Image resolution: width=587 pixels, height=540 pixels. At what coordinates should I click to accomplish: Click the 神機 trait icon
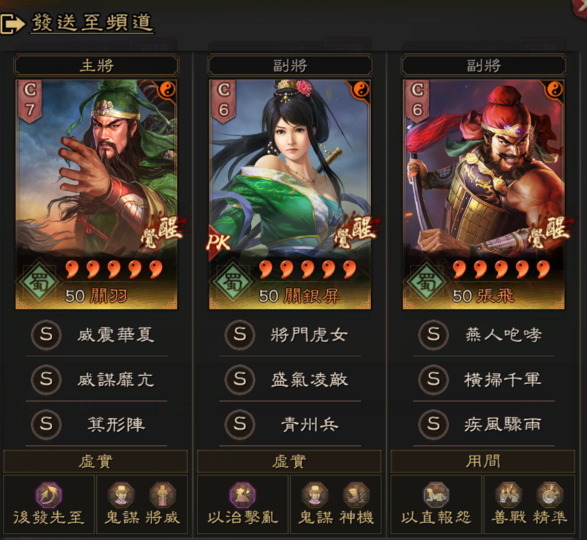[x=356, y=495]
